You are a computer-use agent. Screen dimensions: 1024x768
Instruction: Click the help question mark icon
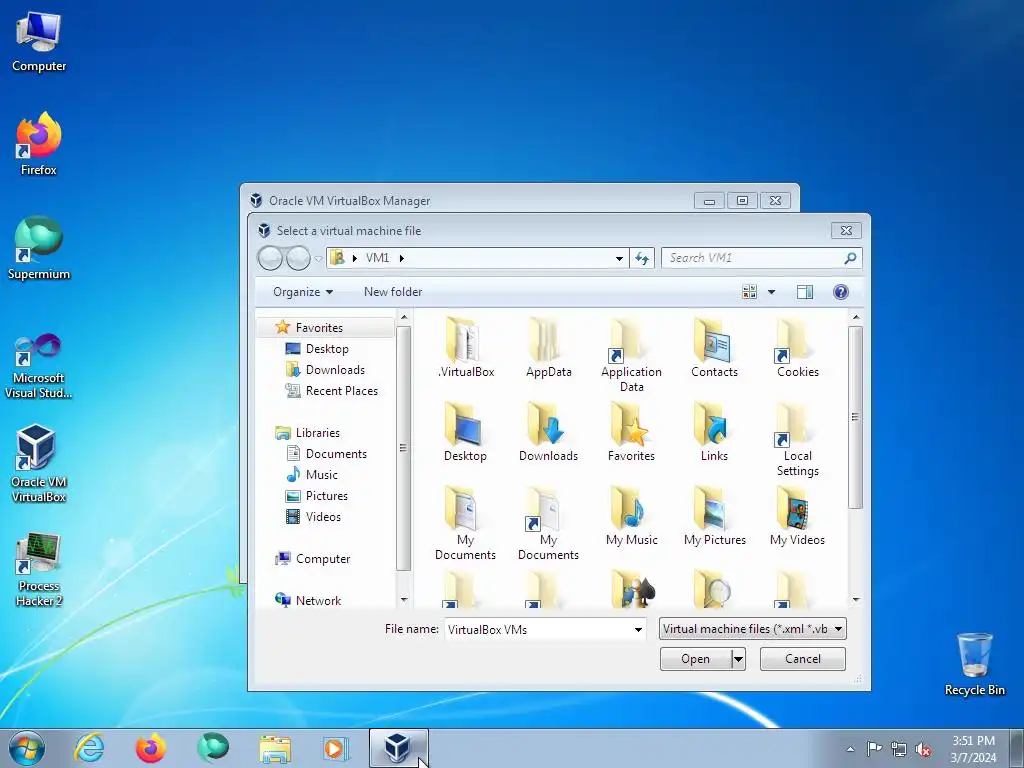(x=840, y=292)
